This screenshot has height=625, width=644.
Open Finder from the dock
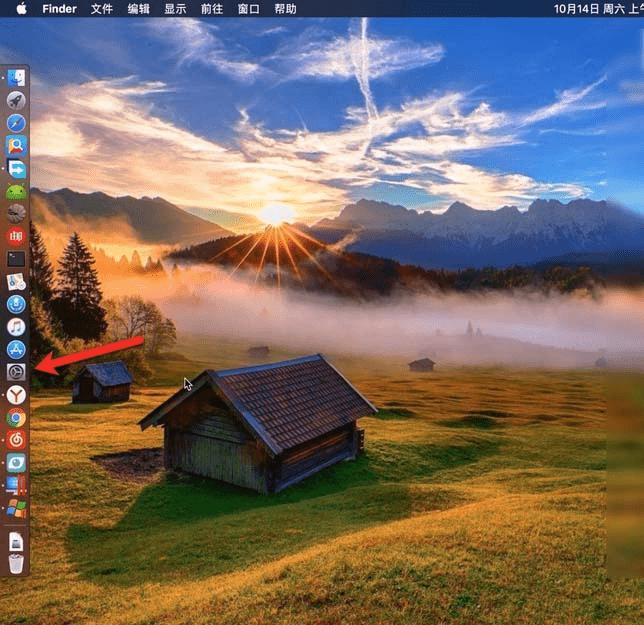(x=16, y=78)
